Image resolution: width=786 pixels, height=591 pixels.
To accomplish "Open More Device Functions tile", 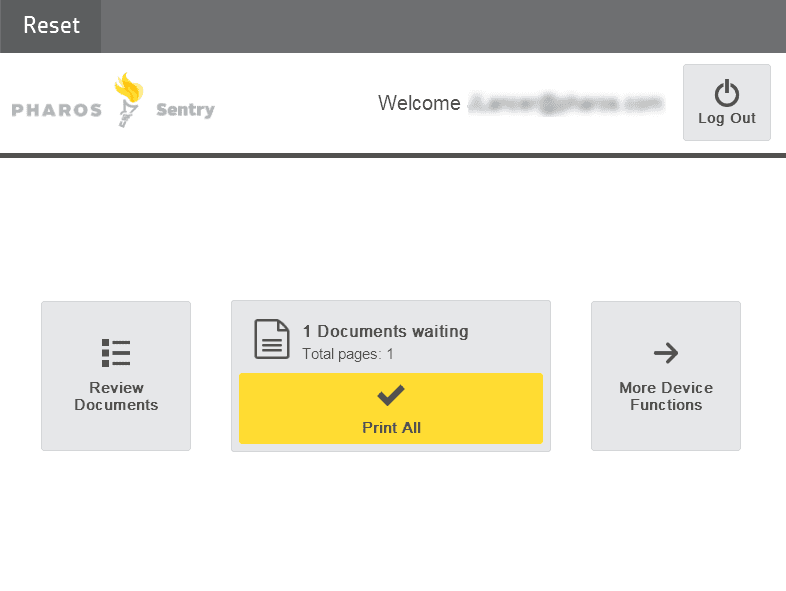I will pos(666,376).
